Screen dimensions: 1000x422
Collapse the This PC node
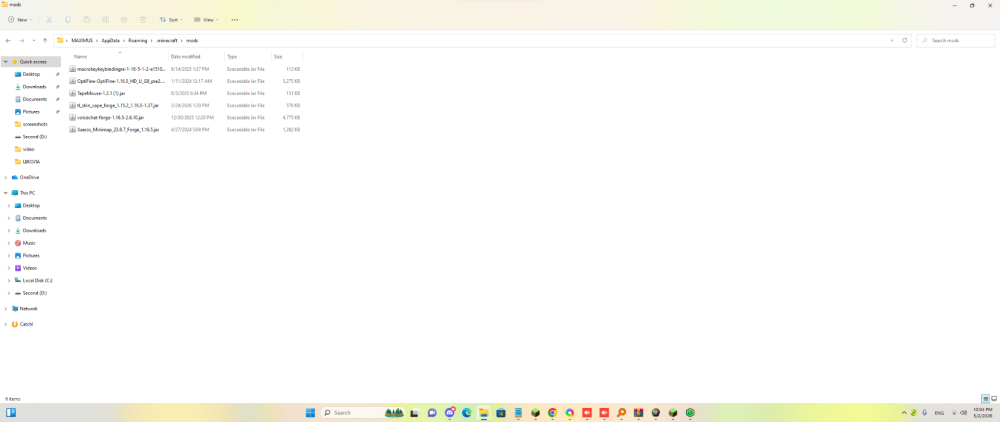click(6, 193)
